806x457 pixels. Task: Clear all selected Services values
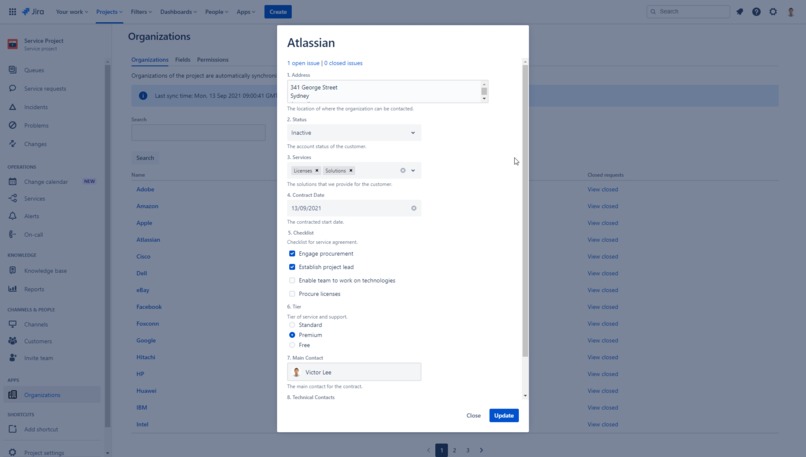[403, 170]
